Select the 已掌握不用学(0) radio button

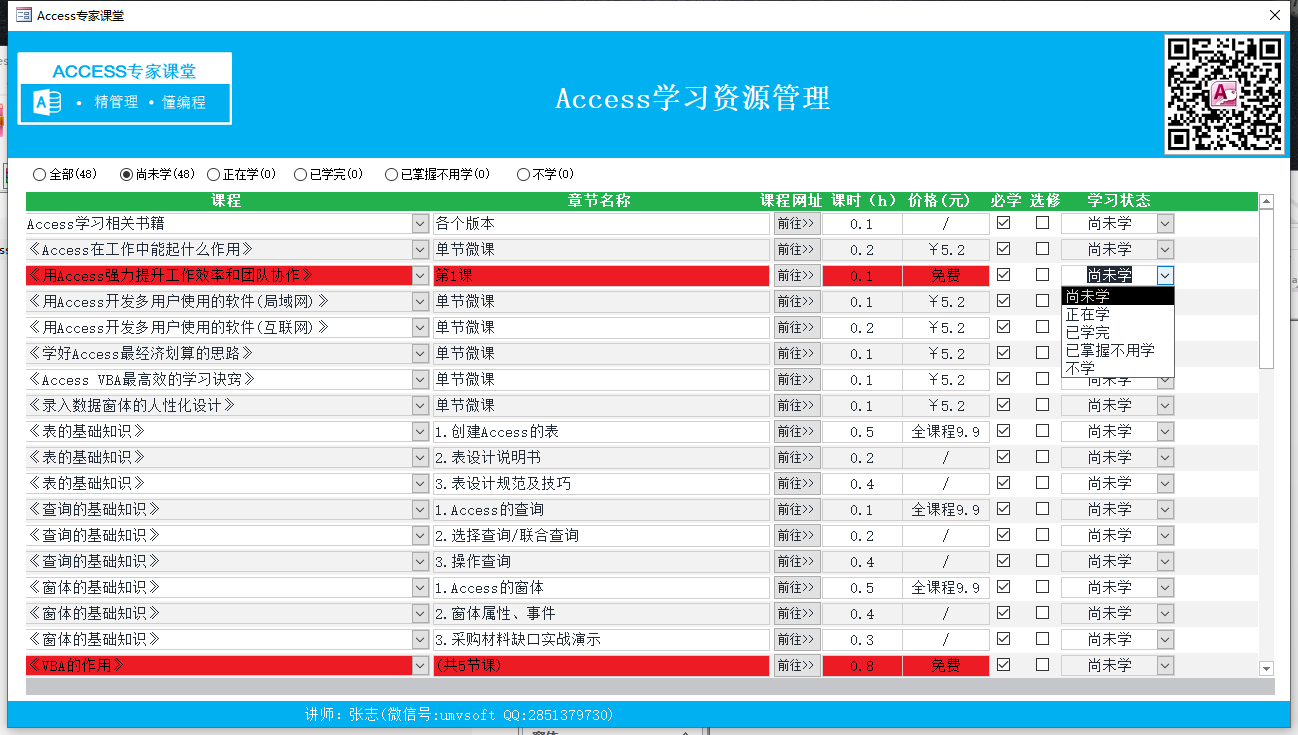[x=391, y=174]
